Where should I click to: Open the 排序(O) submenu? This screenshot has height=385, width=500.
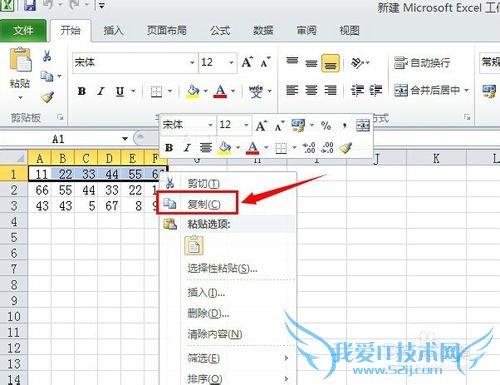click(x=228, y=378)
